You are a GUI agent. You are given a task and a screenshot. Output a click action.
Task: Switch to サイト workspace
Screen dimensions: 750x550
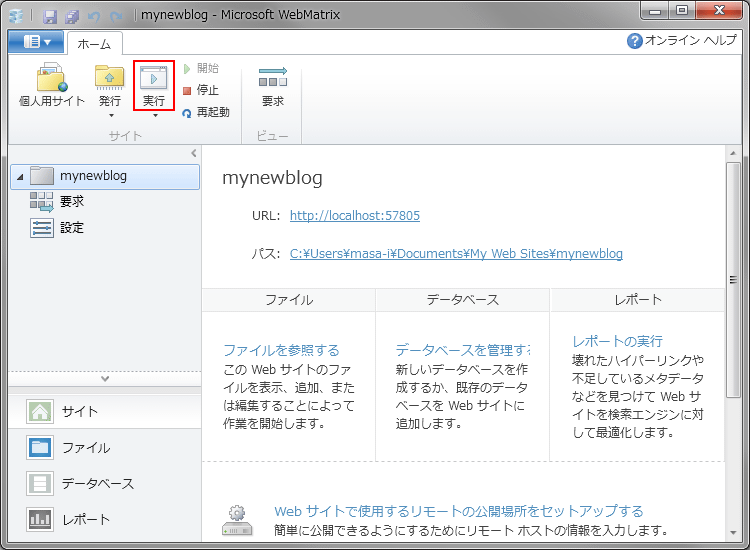pos(105,411)
